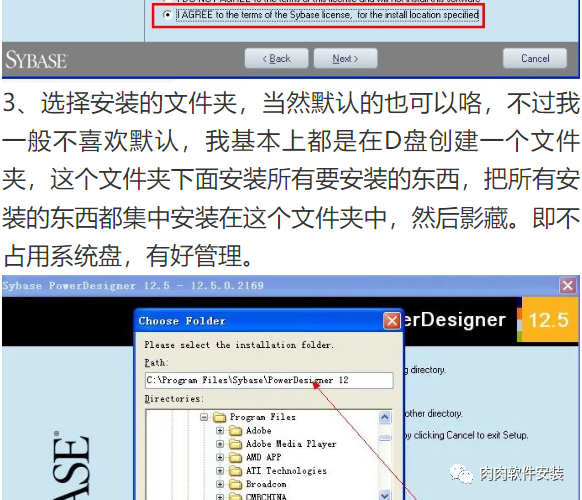Screen dimensions: 582x500
Task: Expand the Adobe Media Player folder node
Action: [220, 444]
